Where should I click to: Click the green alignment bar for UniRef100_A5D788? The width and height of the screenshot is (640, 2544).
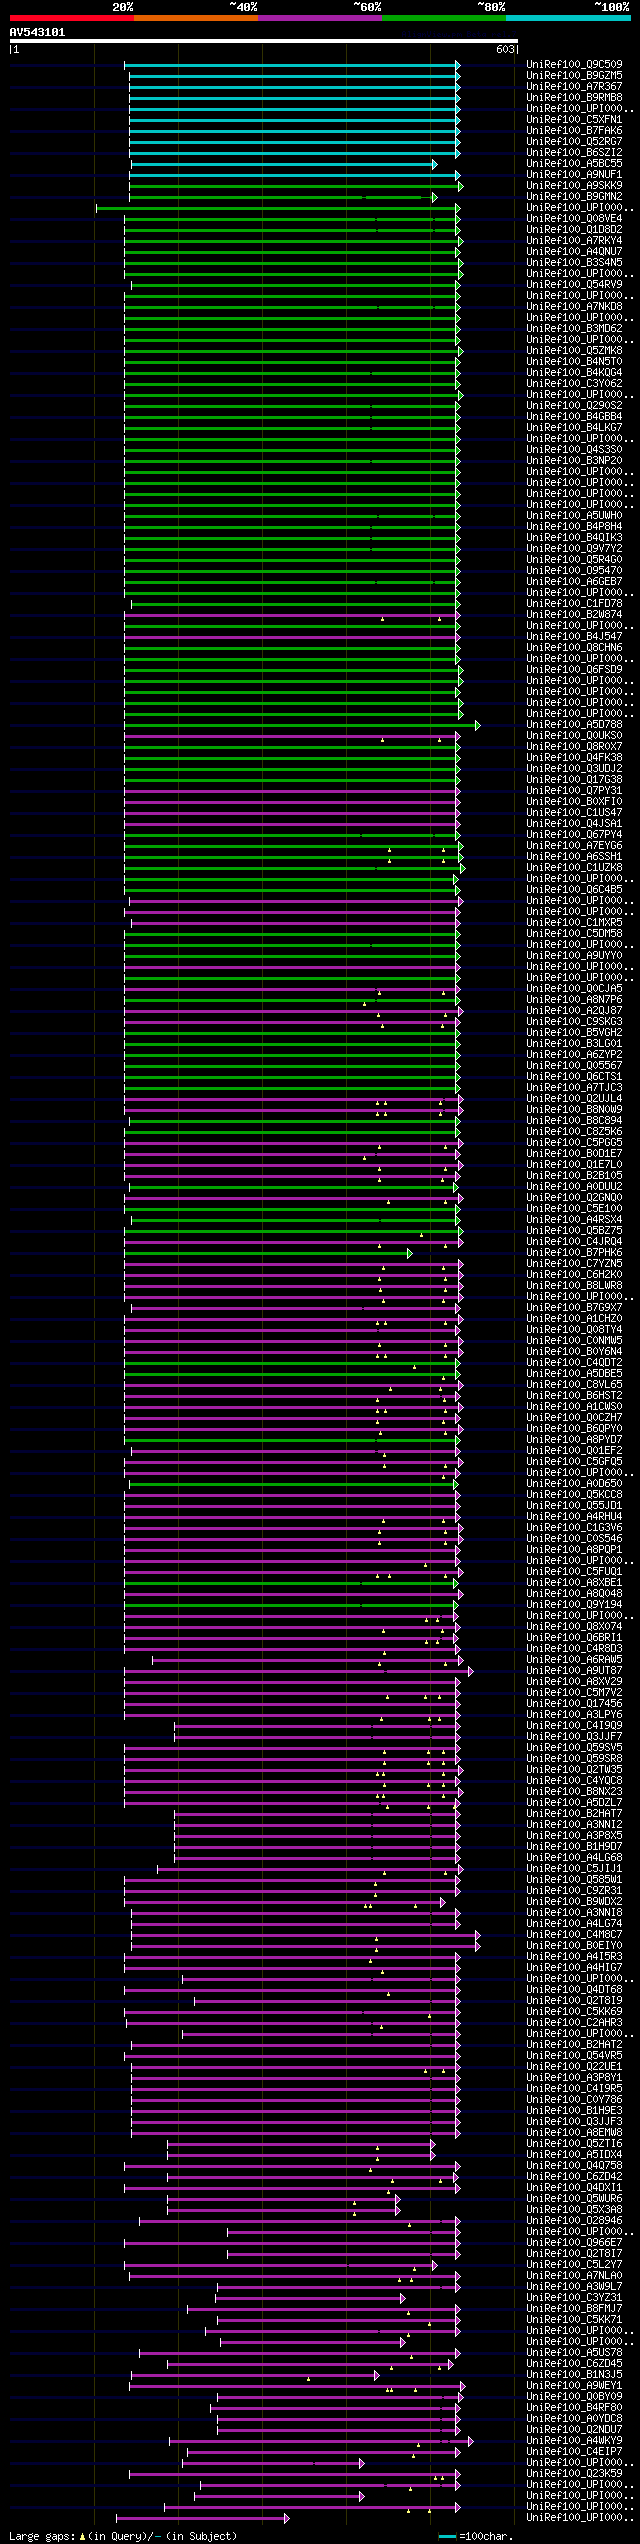[302, 725]
